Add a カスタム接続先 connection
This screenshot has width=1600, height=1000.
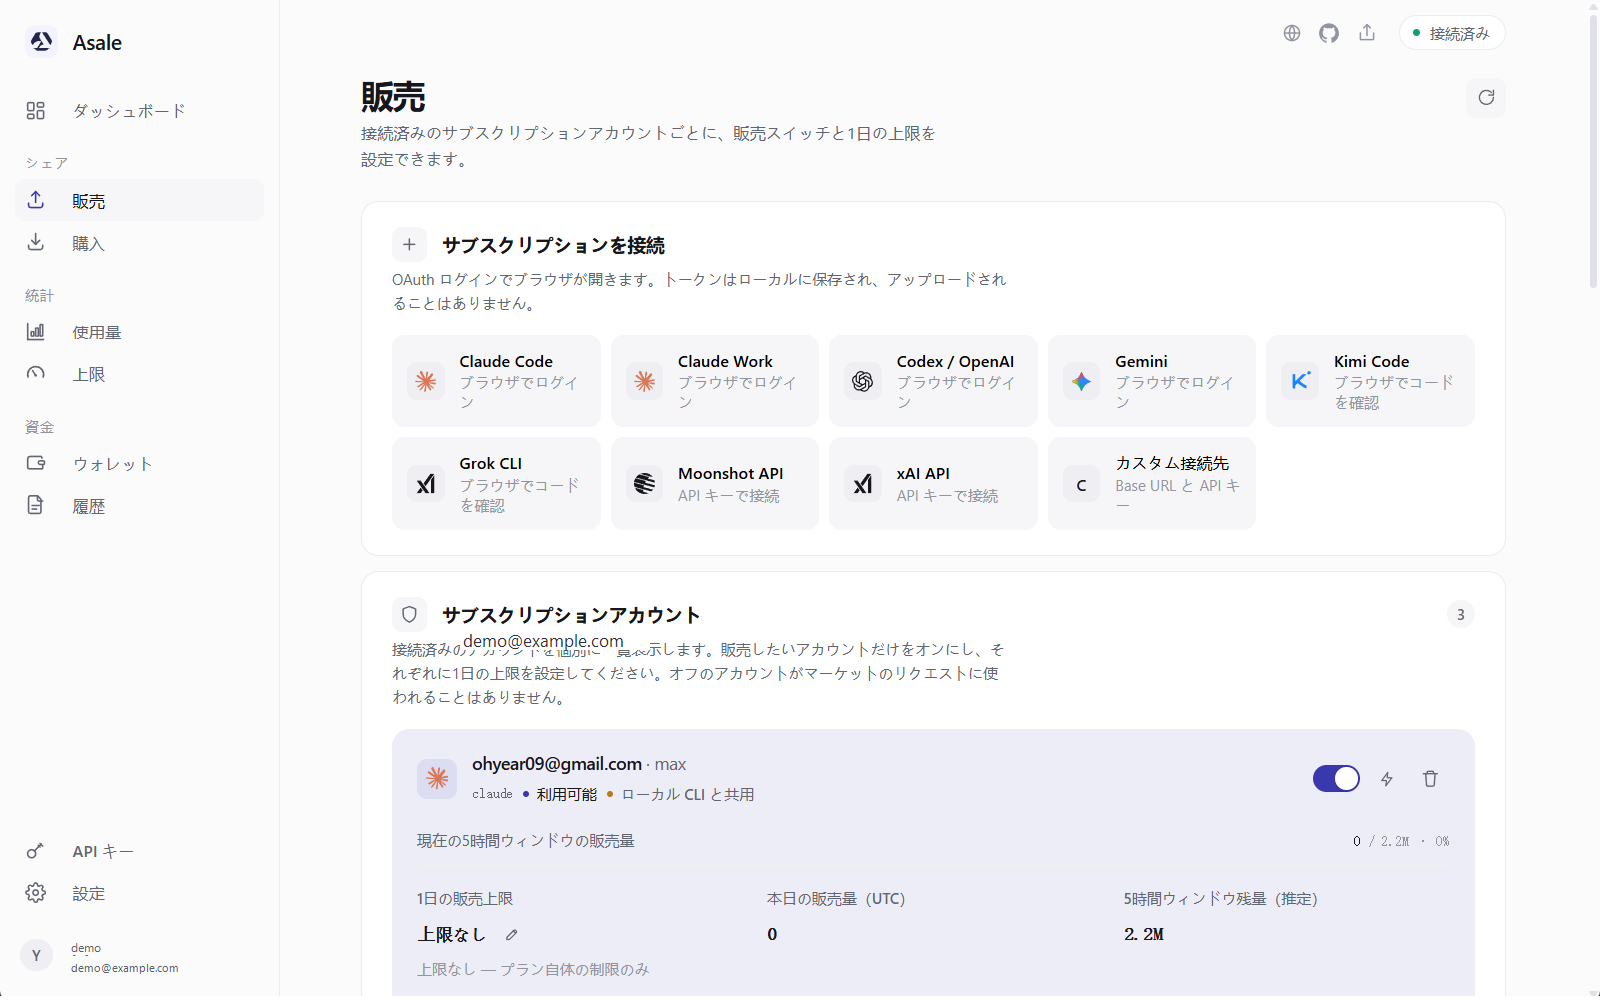pyautogui.click(x=1152, y=483)
